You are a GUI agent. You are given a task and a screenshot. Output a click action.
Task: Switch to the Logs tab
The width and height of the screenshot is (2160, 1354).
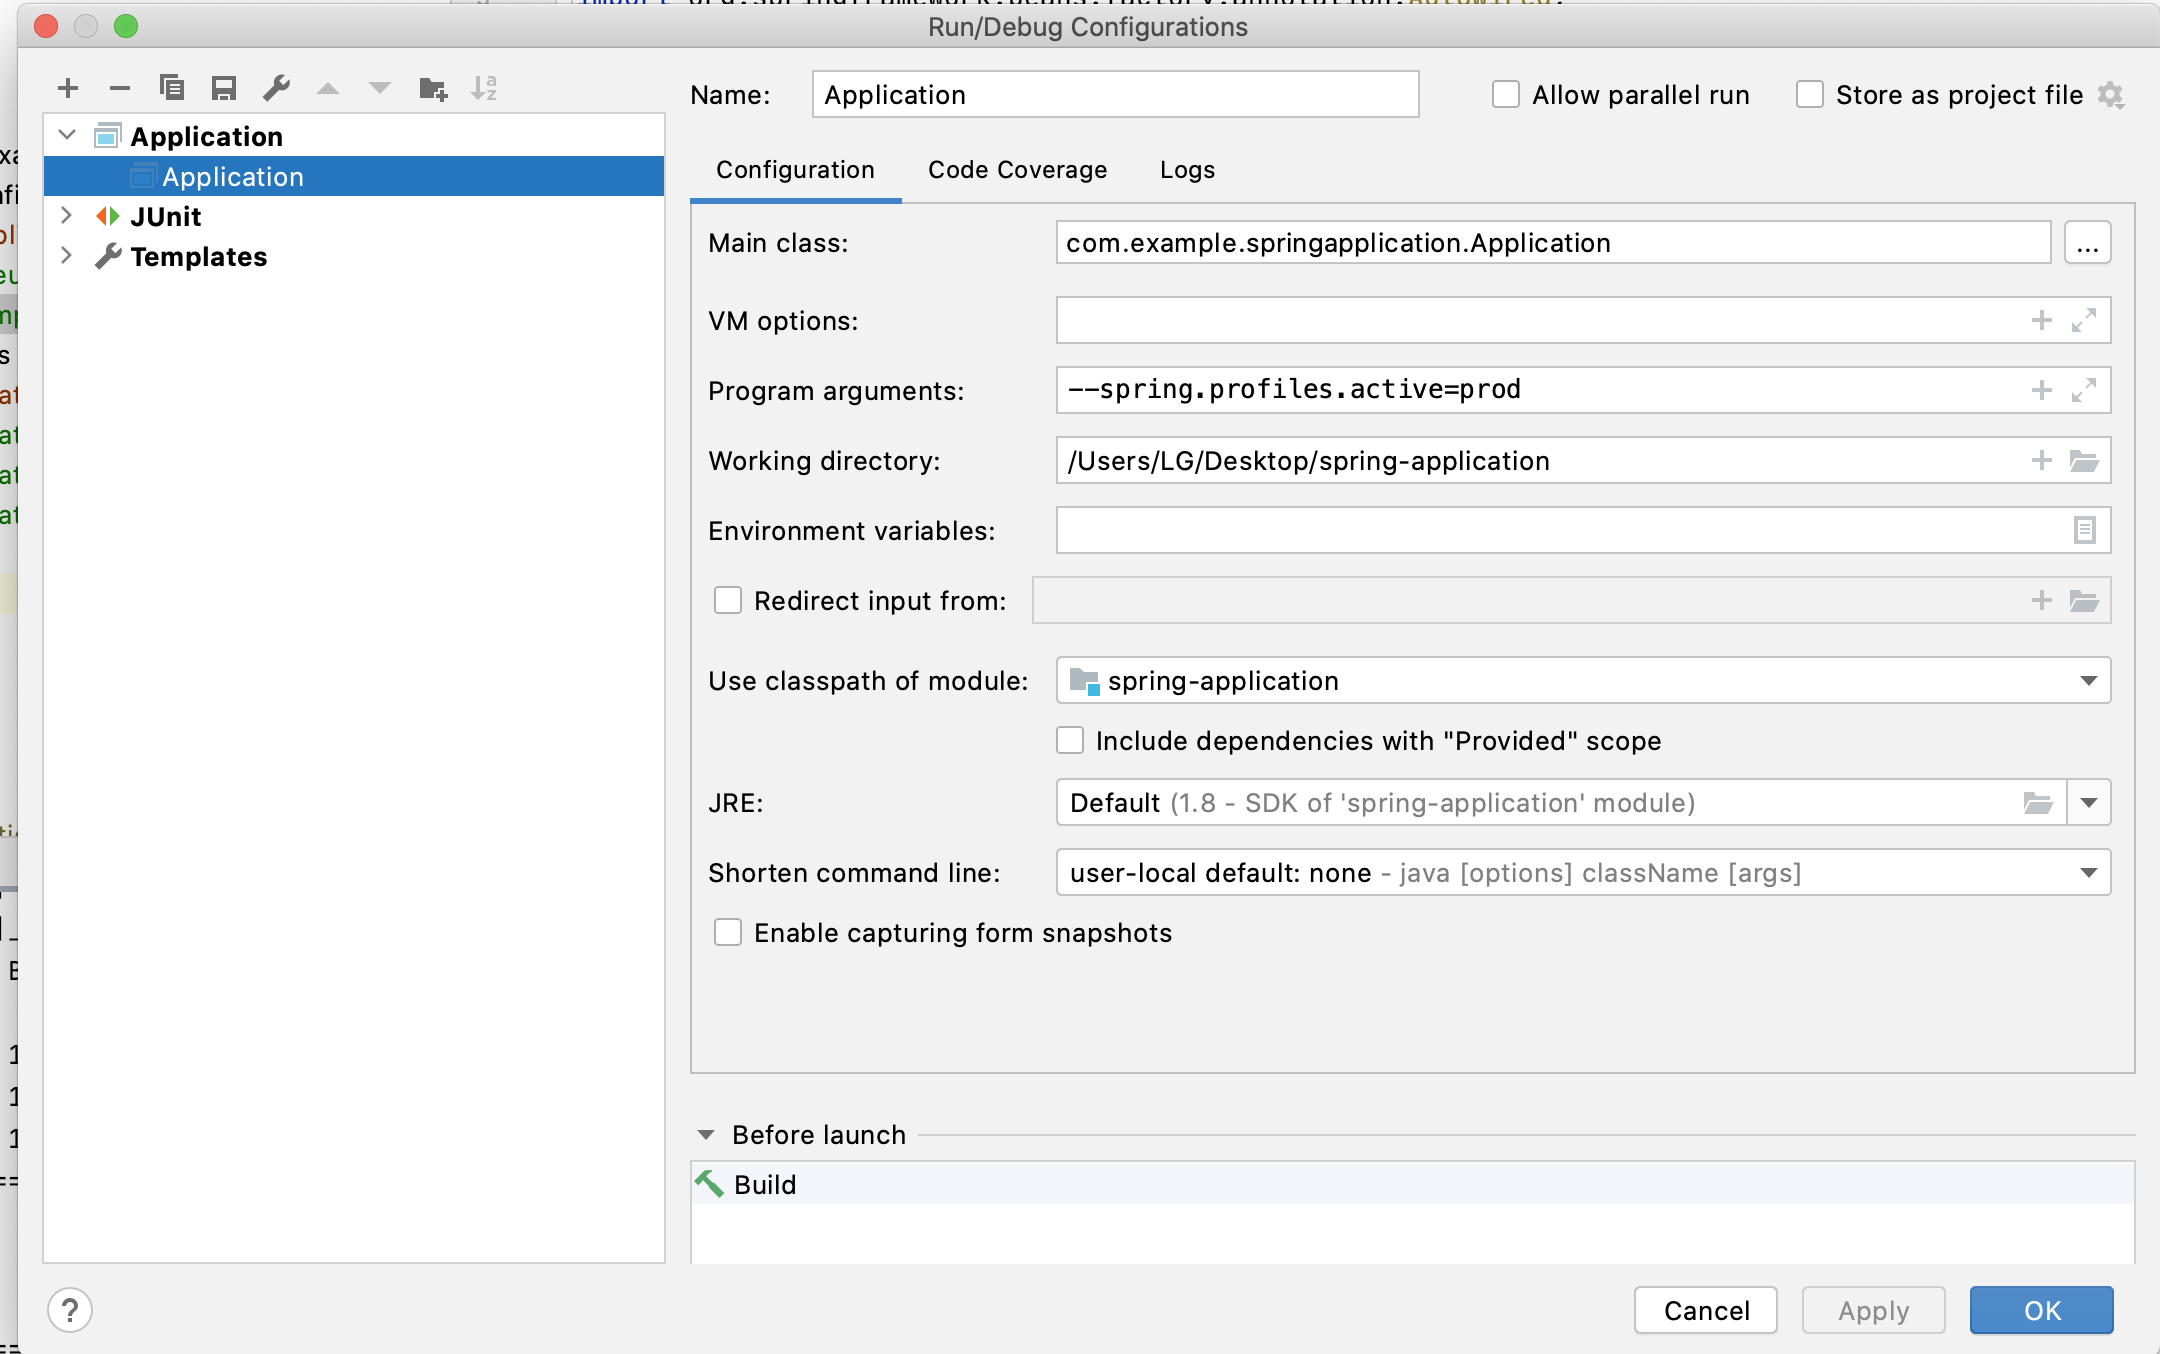(x=1187, y=170)
